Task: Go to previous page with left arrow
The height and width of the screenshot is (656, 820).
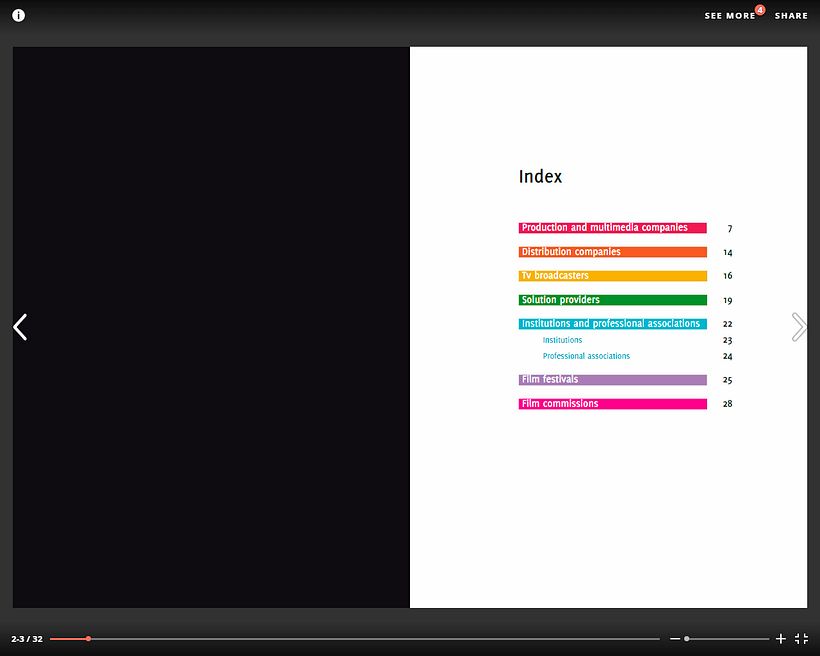Action: coord(20,327)
